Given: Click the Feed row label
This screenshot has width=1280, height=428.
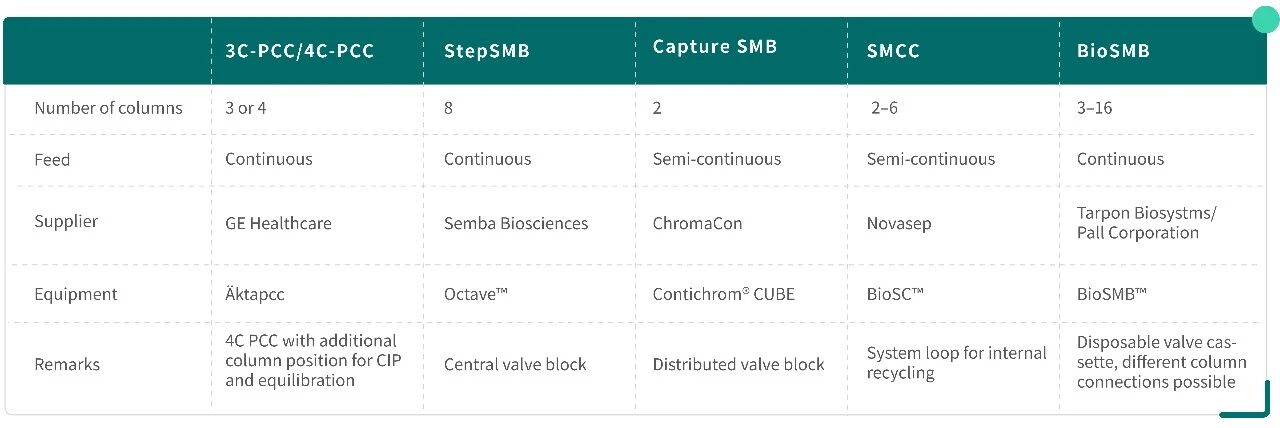Looking at the screenshot, I should click(x=52, y=159).
